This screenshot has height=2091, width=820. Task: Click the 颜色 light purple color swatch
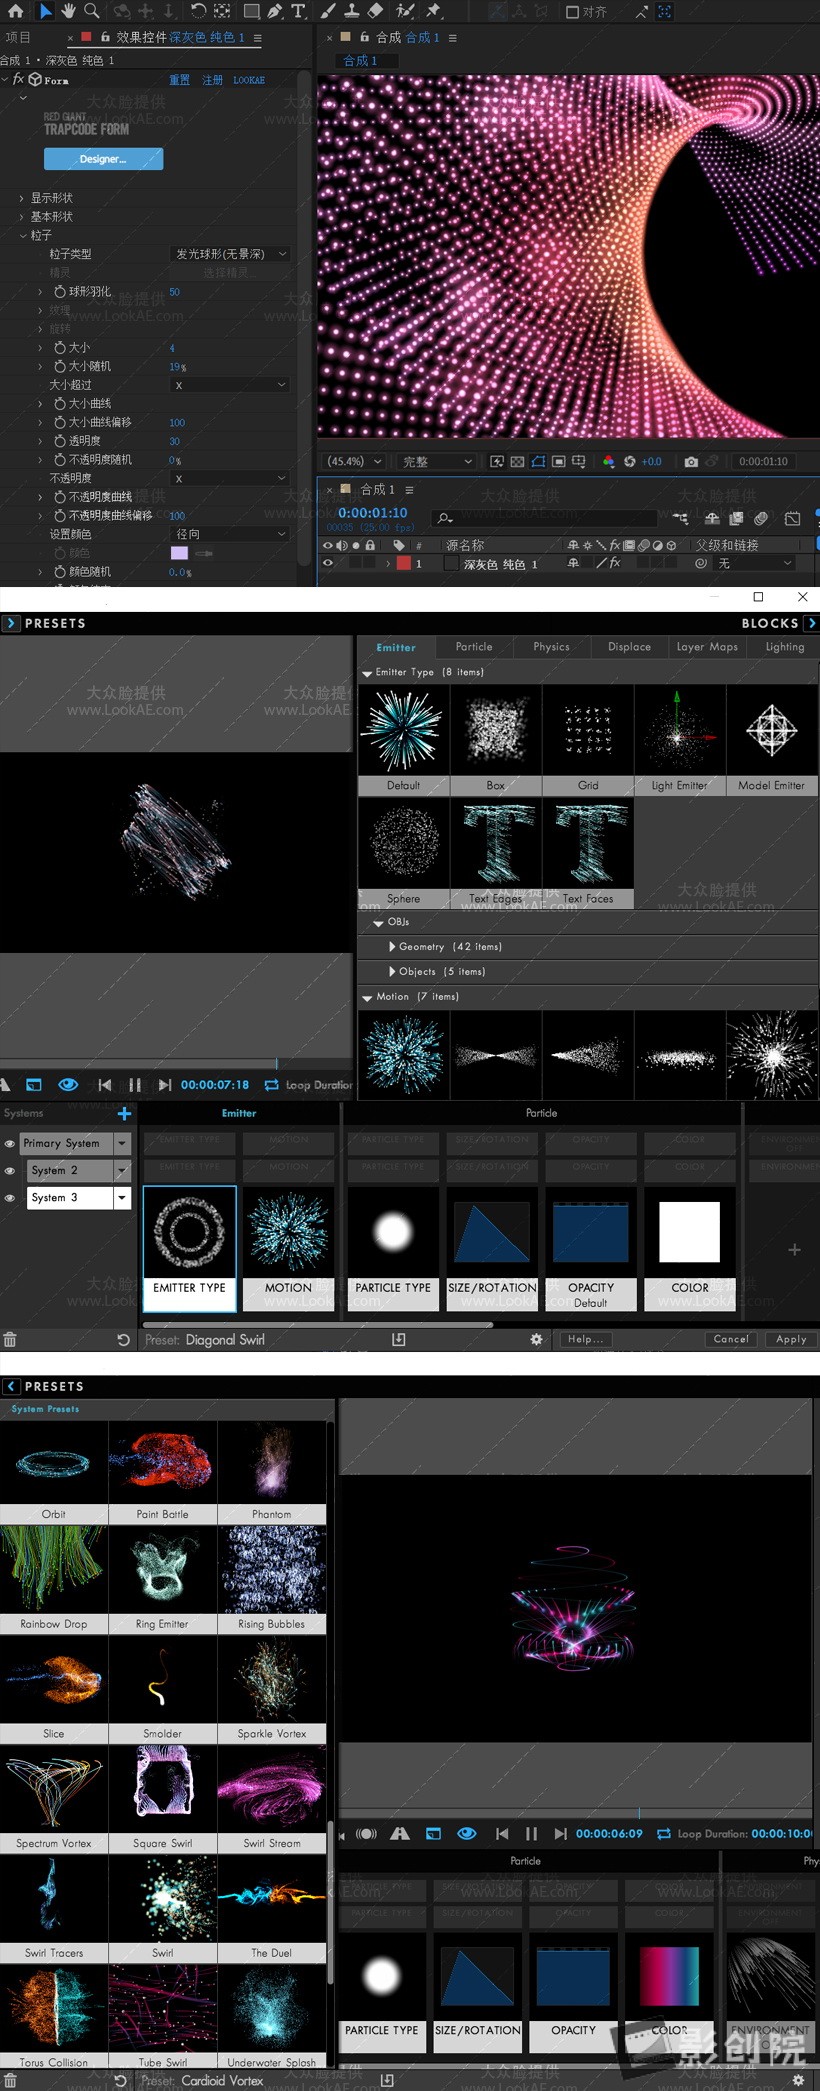179,553
